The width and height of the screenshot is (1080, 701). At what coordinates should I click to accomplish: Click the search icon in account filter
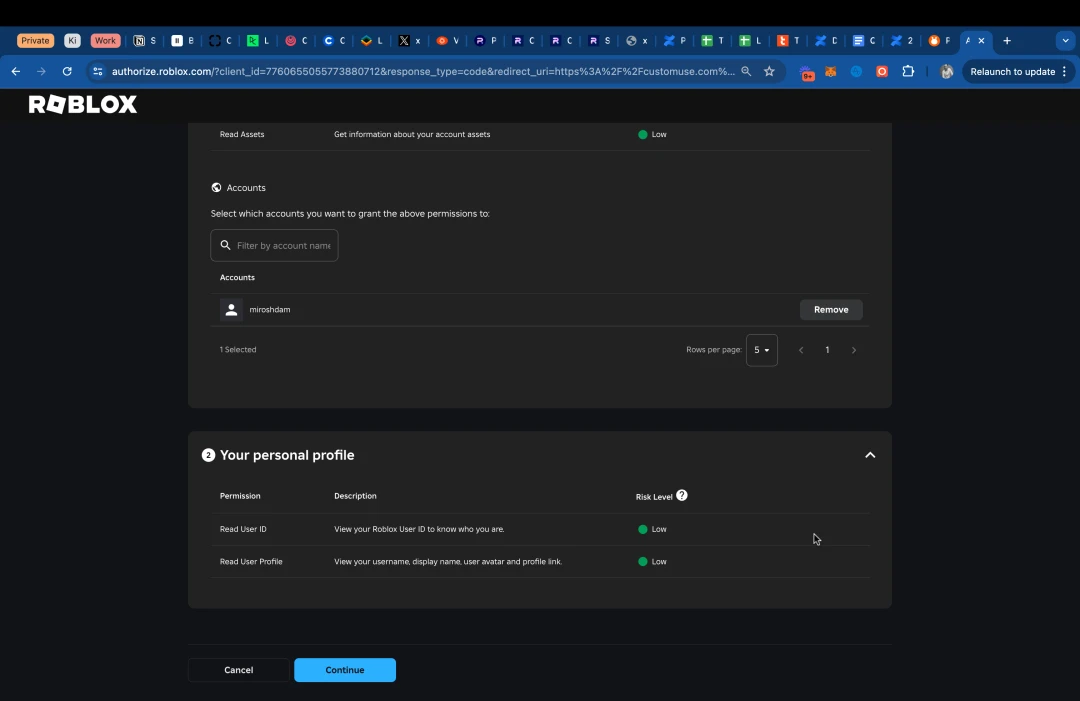[x=225, y=245]
